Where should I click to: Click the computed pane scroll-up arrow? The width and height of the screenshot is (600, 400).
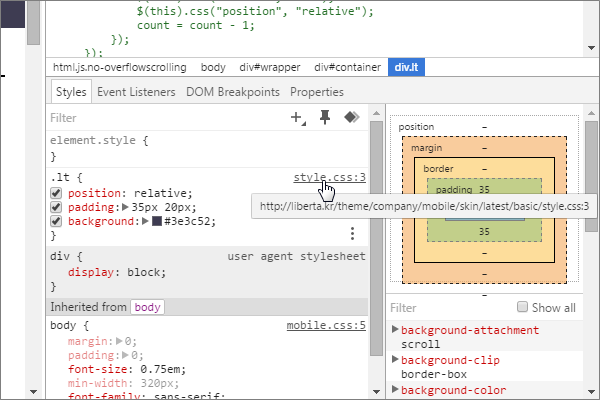(x=591, y=113)
